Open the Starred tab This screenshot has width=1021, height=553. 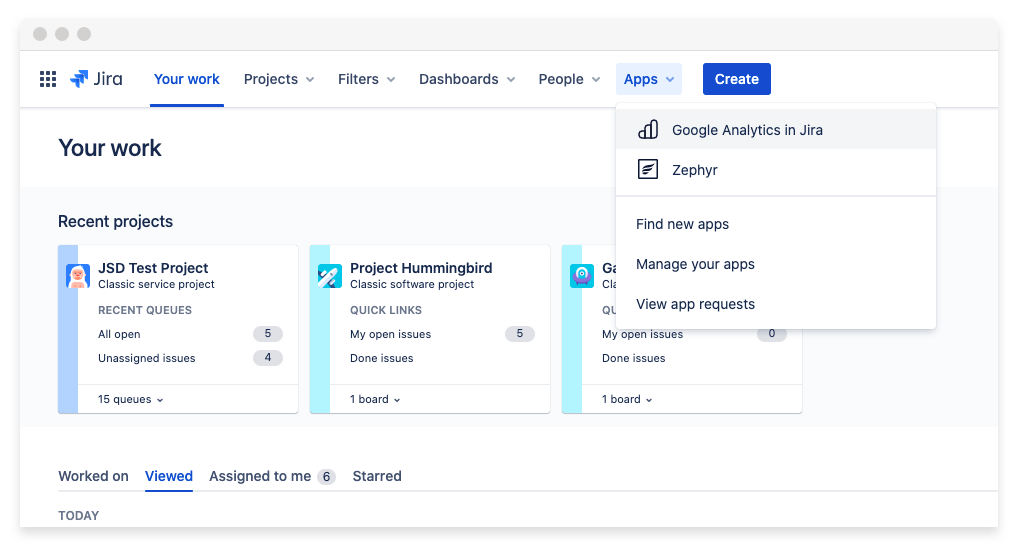(x=377, y=476)
